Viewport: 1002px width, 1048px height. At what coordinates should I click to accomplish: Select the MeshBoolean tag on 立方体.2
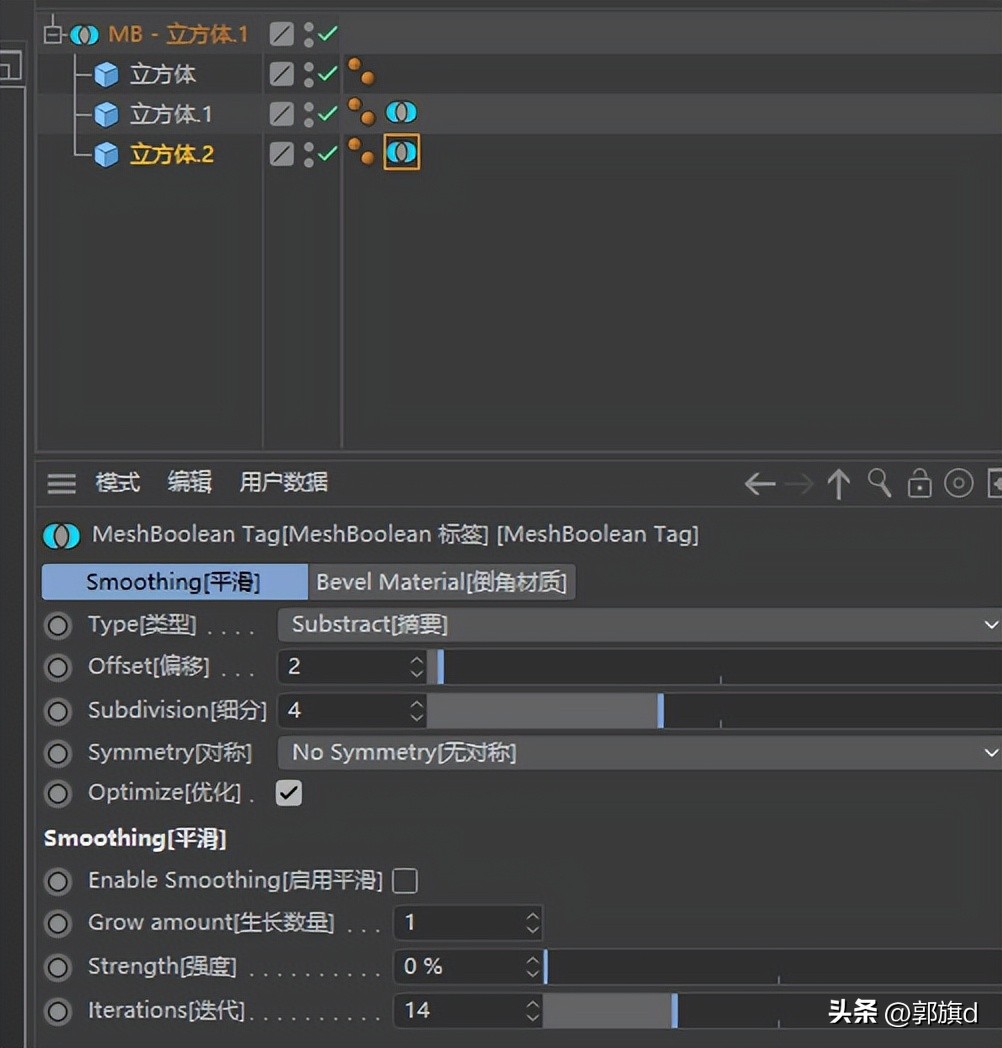point(399,154)
